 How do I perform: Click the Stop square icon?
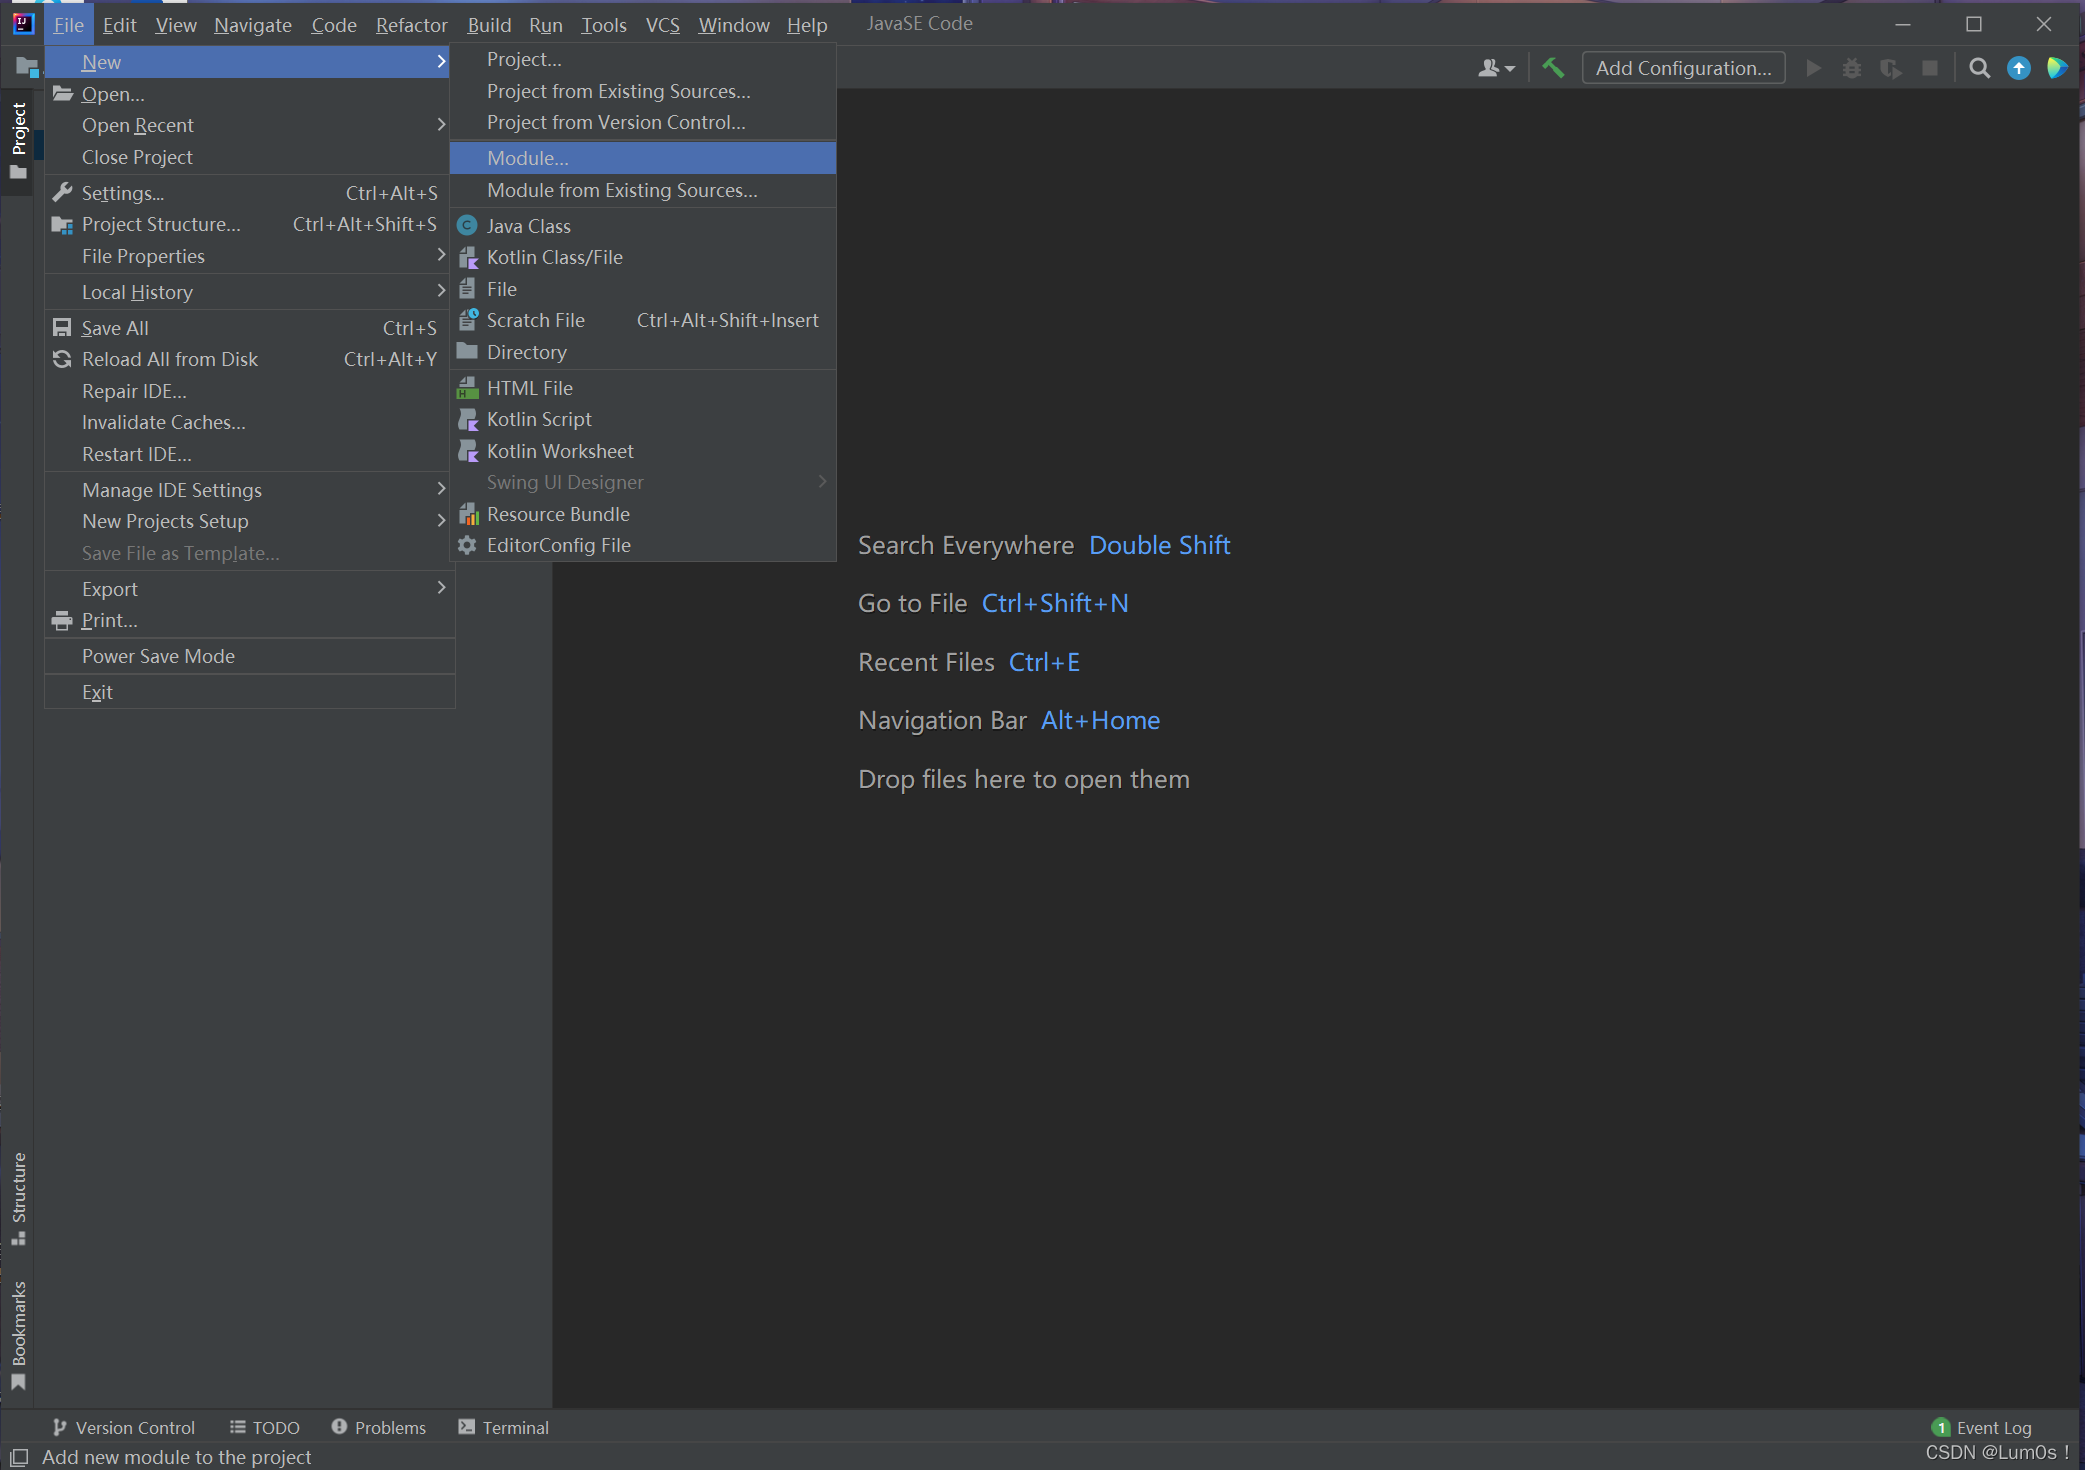click(1930, 68)
